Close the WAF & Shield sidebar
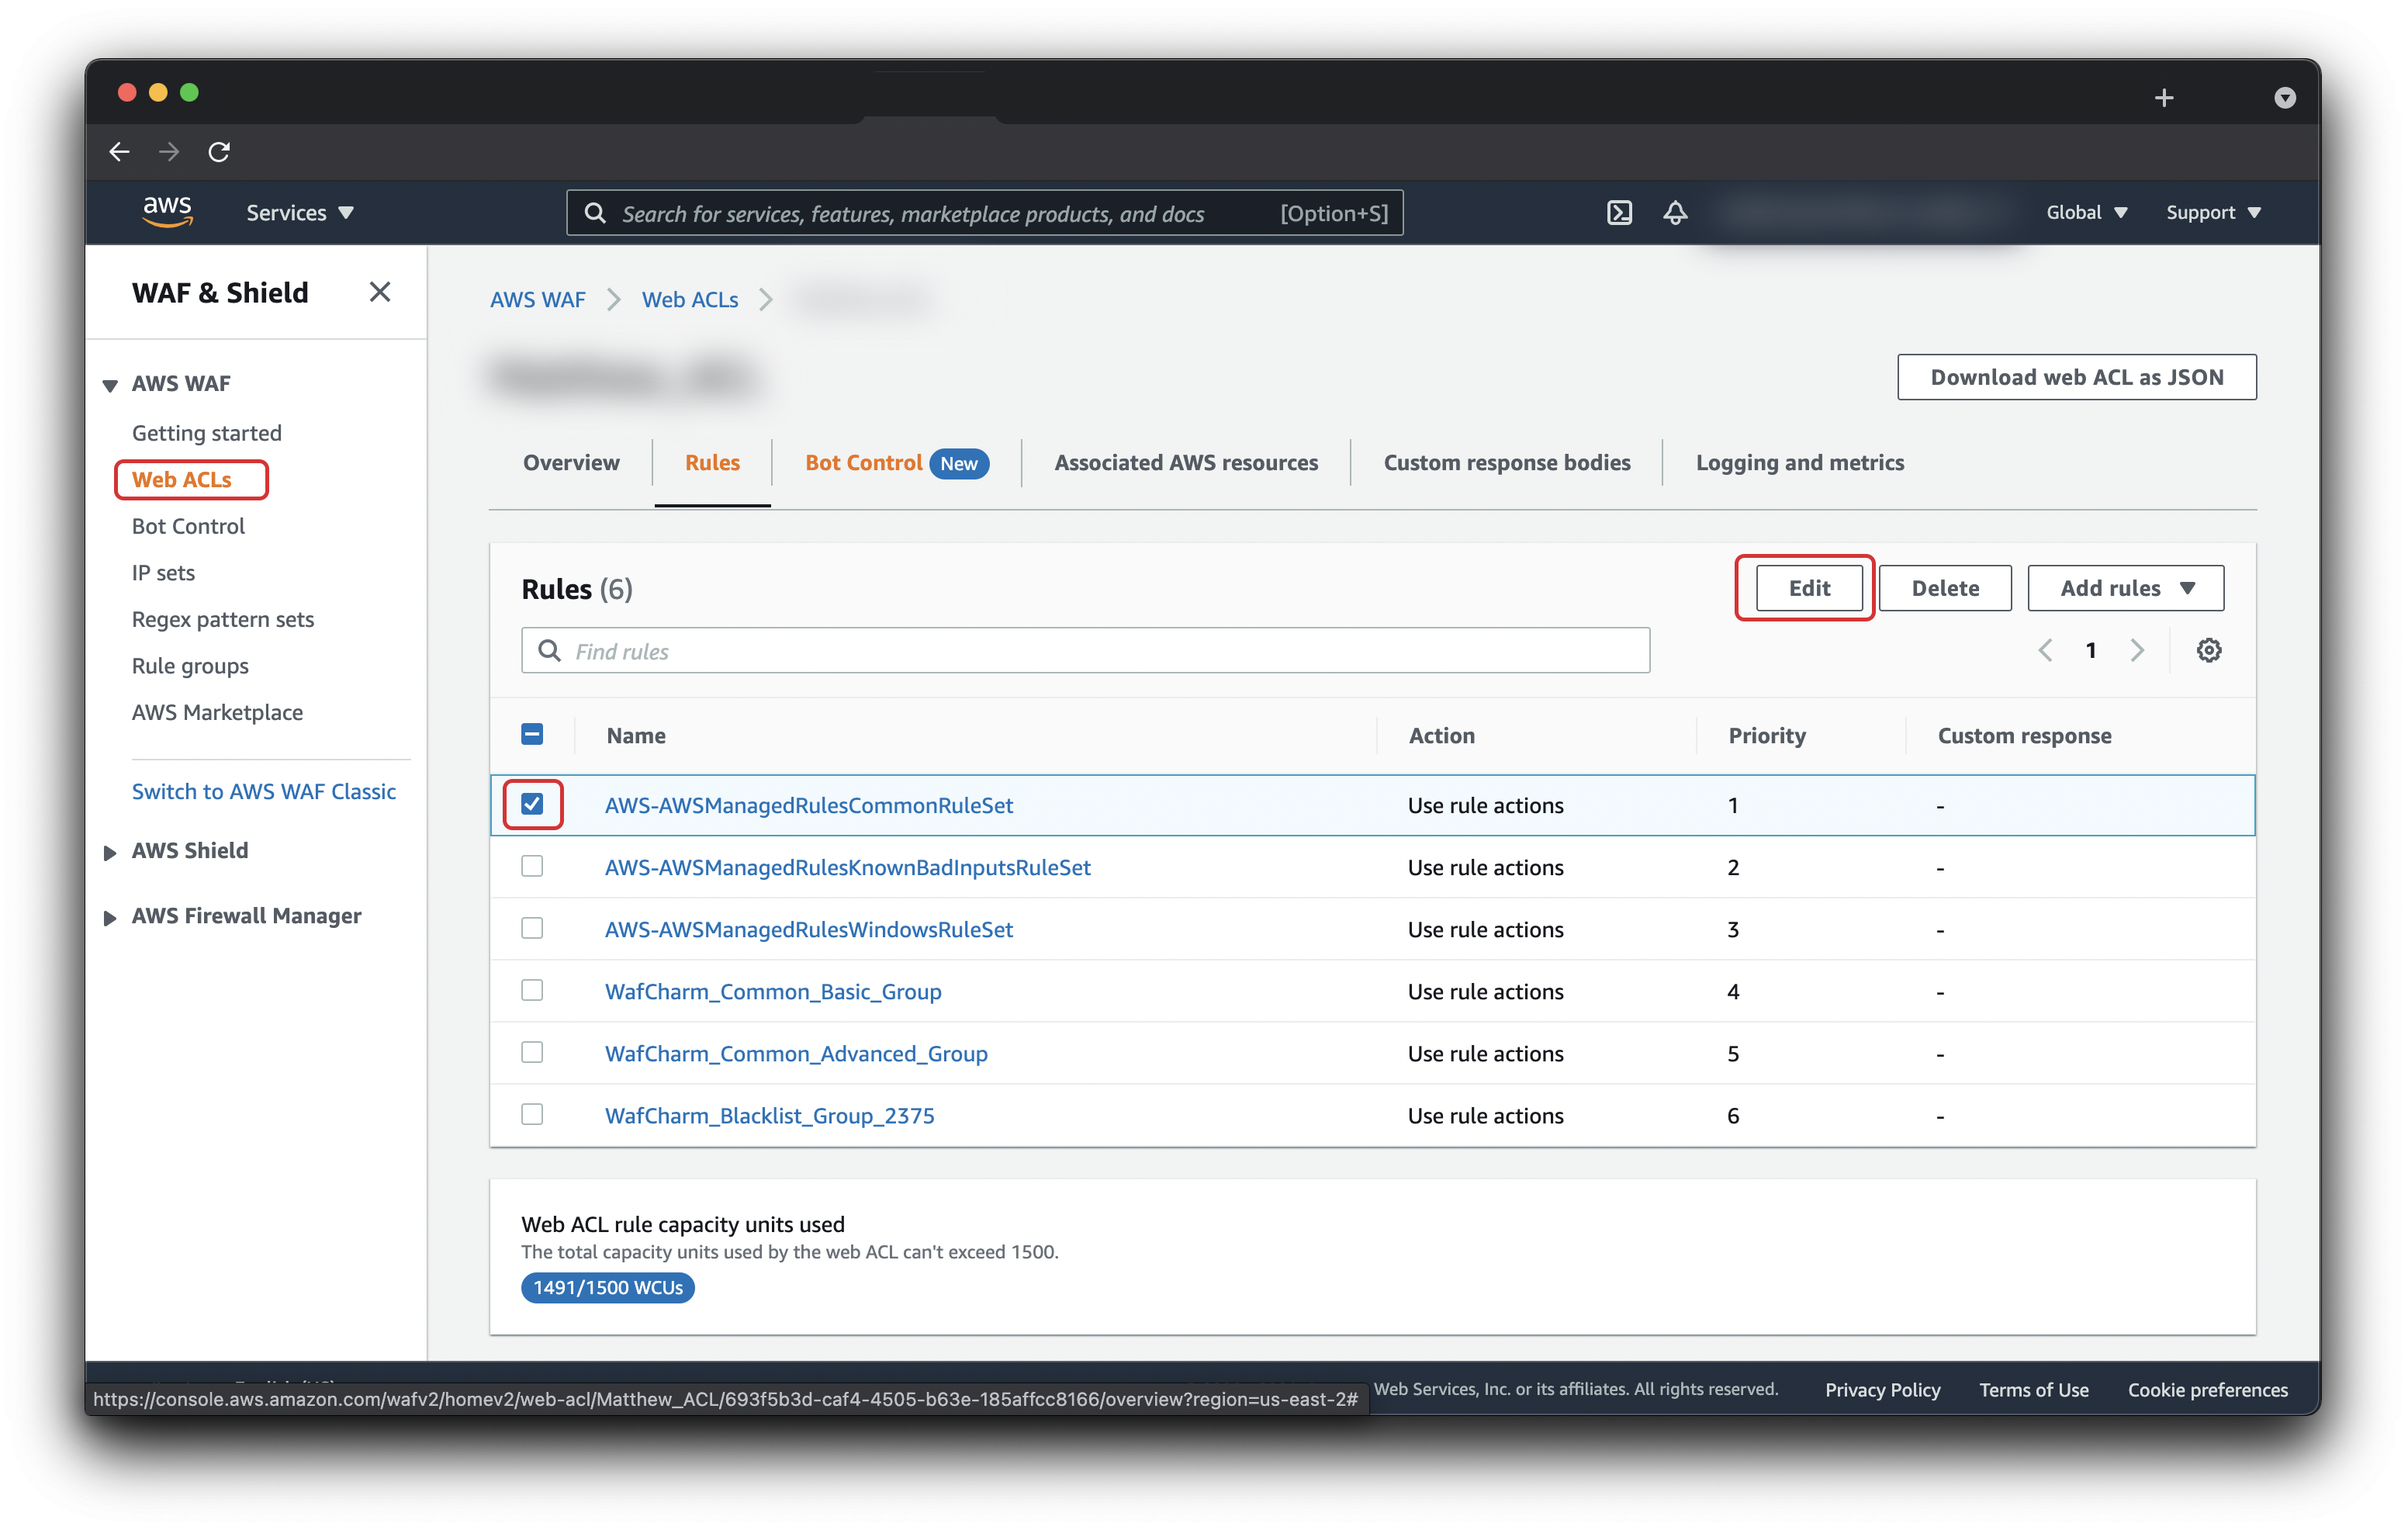Image resolution: width=2408 pixels, height=1530 pixels. 379,292
